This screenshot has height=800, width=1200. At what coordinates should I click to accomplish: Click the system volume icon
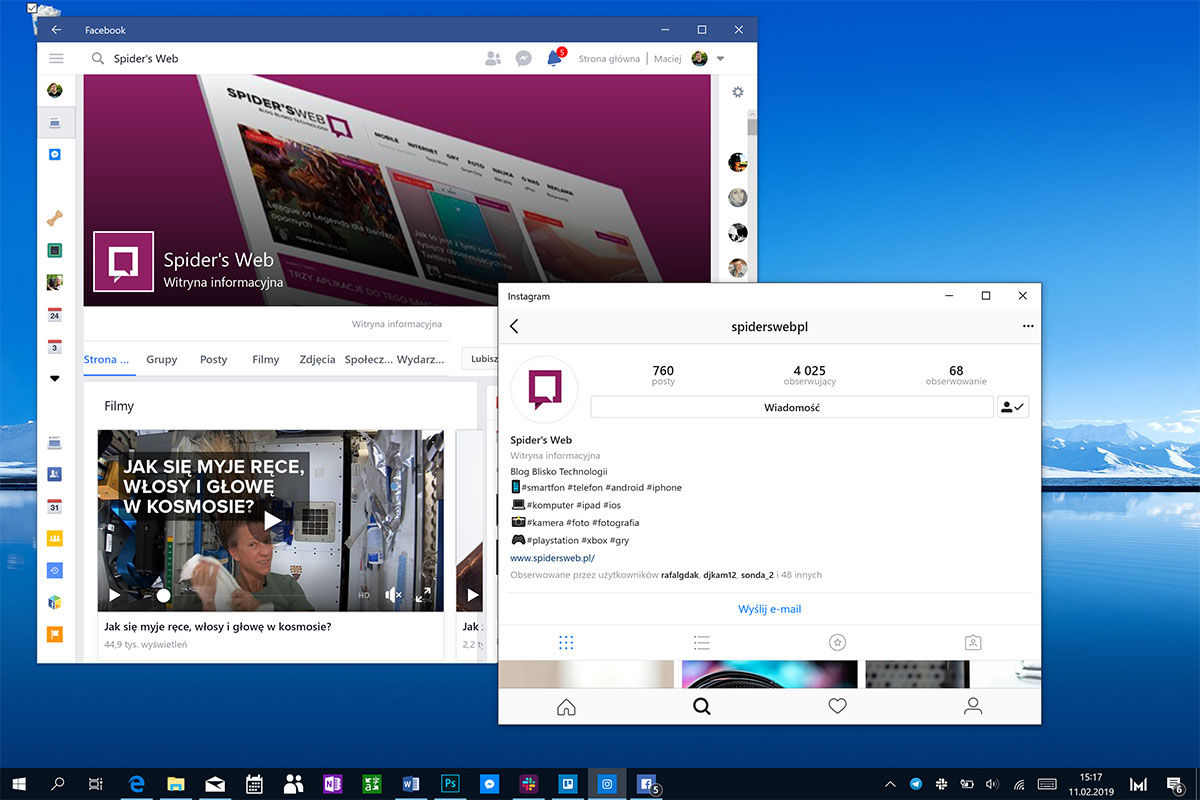991,785
